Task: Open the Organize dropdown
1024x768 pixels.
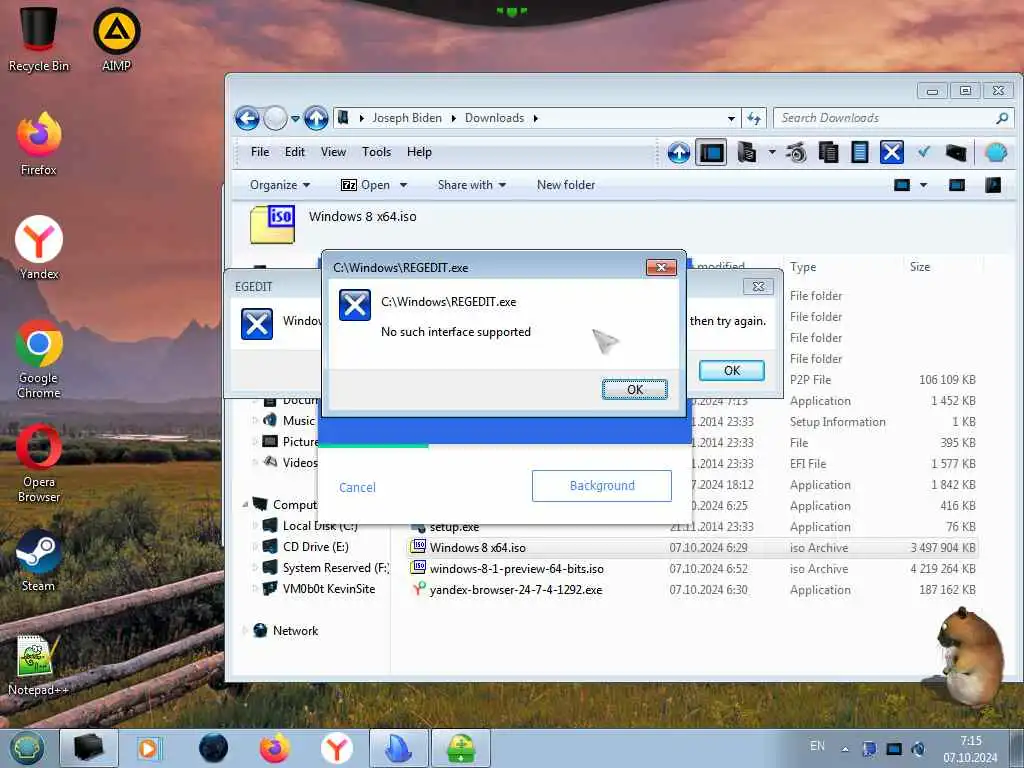Action: [280, 185]
